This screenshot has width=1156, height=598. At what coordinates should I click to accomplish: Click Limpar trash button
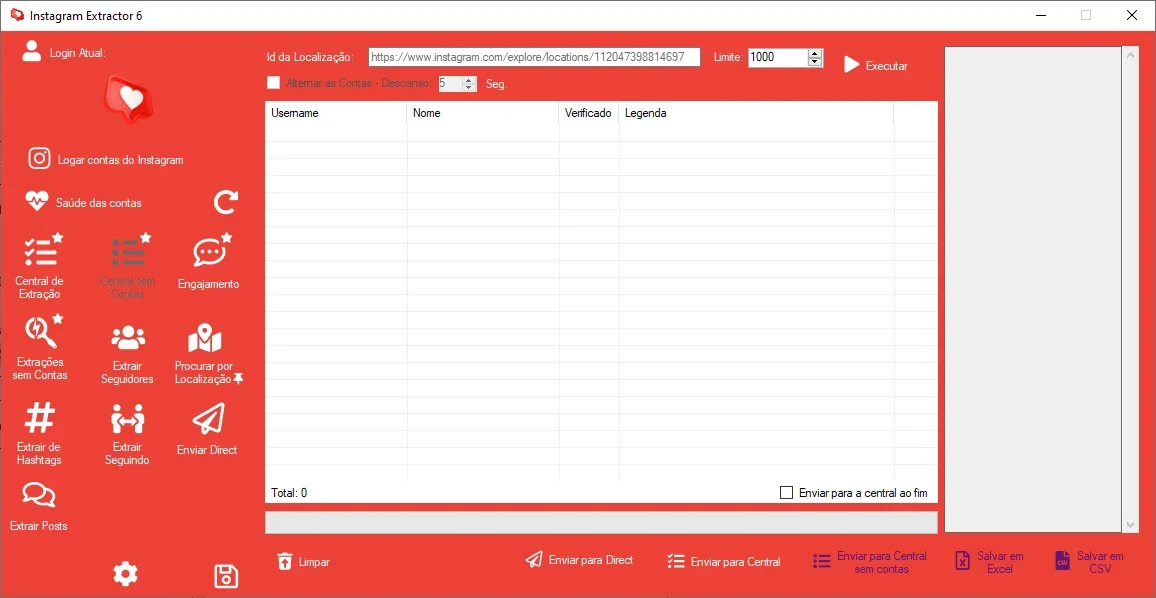pyautogui.click(x=304, y=562)
